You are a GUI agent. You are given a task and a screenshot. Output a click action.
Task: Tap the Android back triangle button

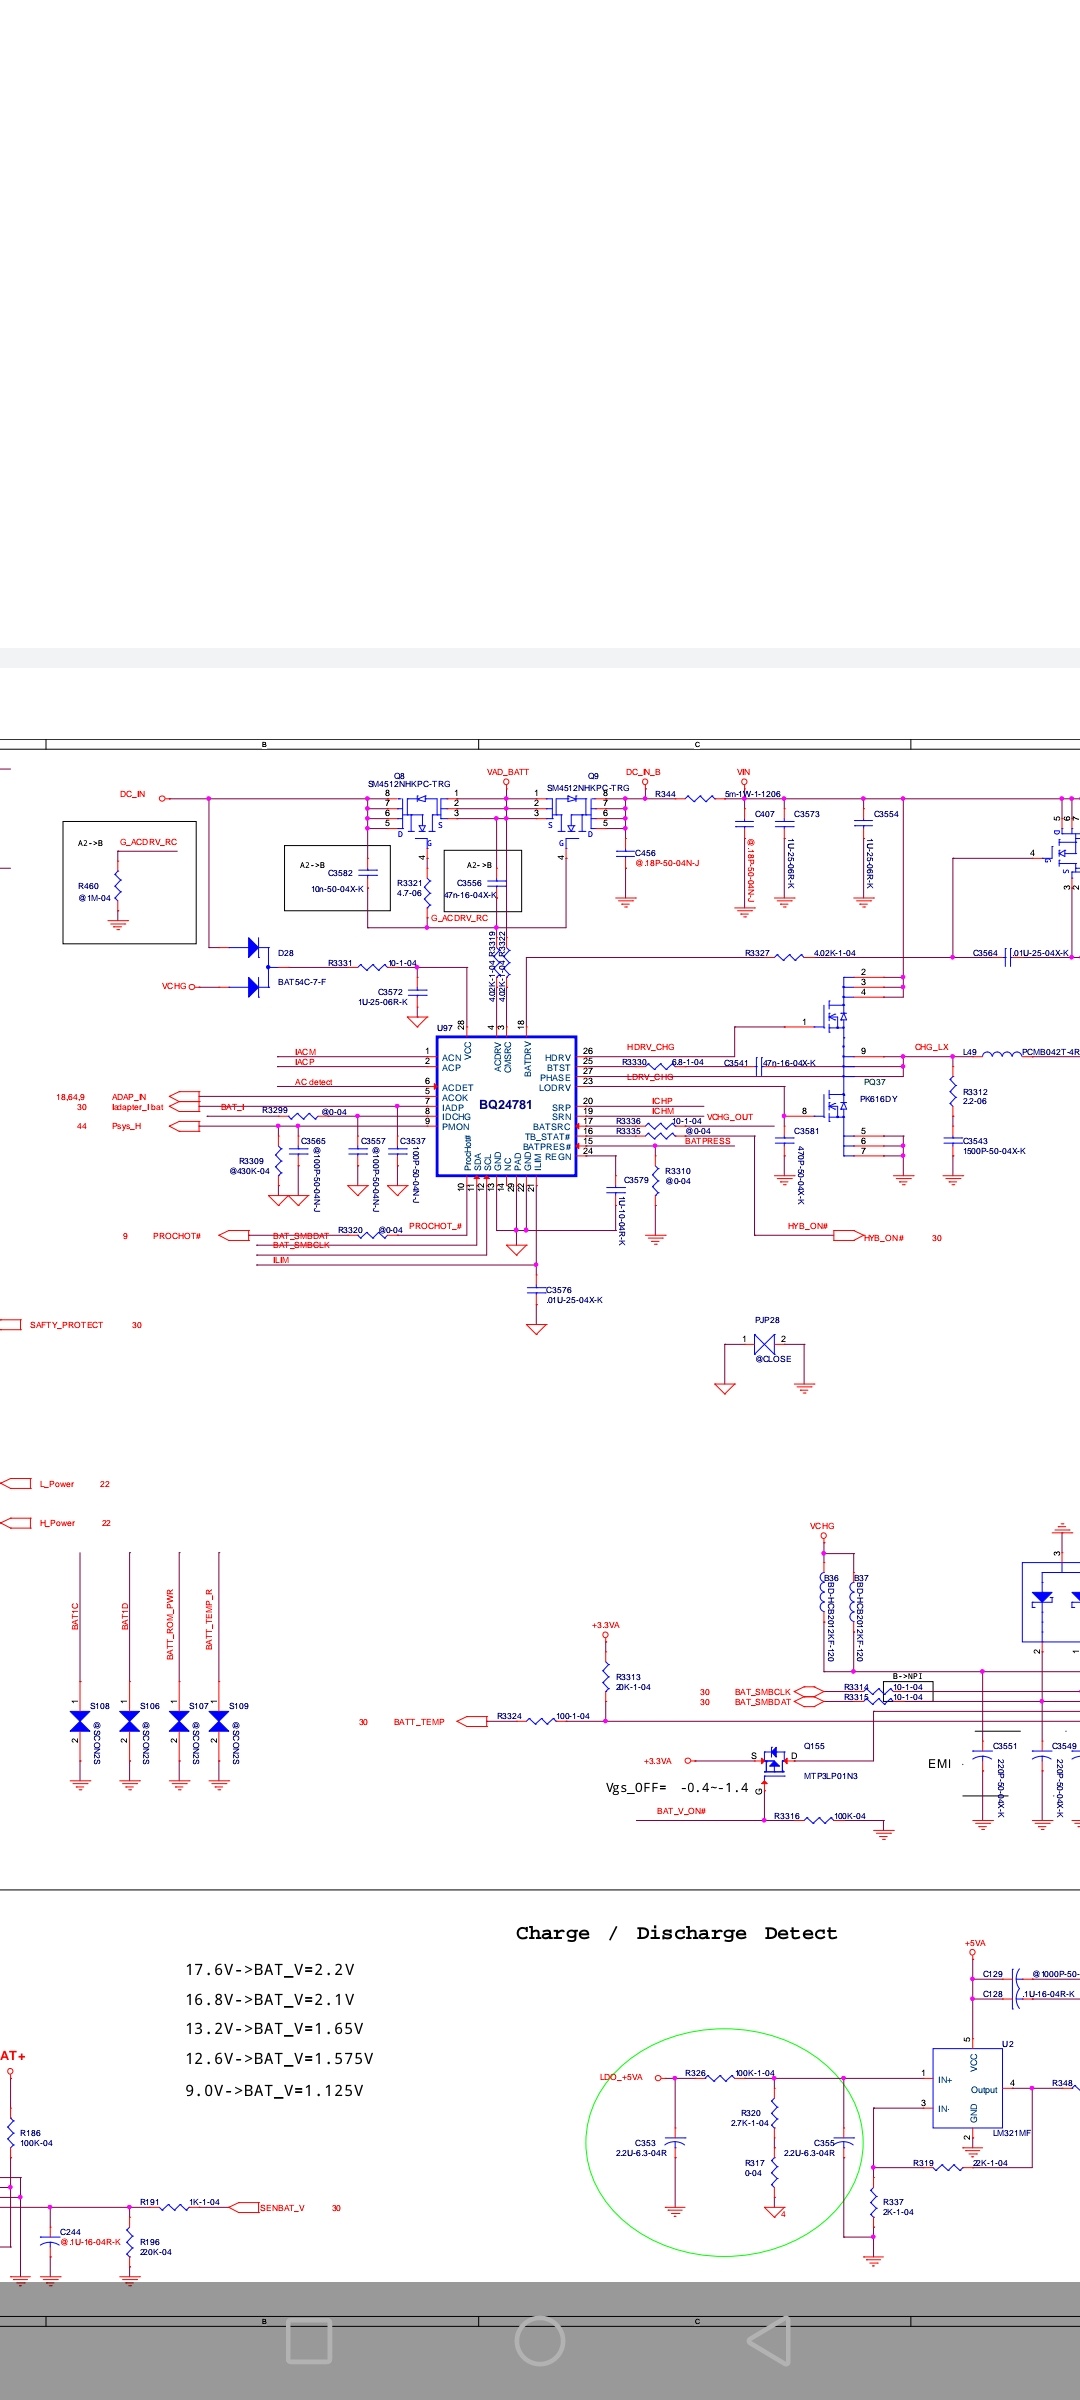(770, 2340)
